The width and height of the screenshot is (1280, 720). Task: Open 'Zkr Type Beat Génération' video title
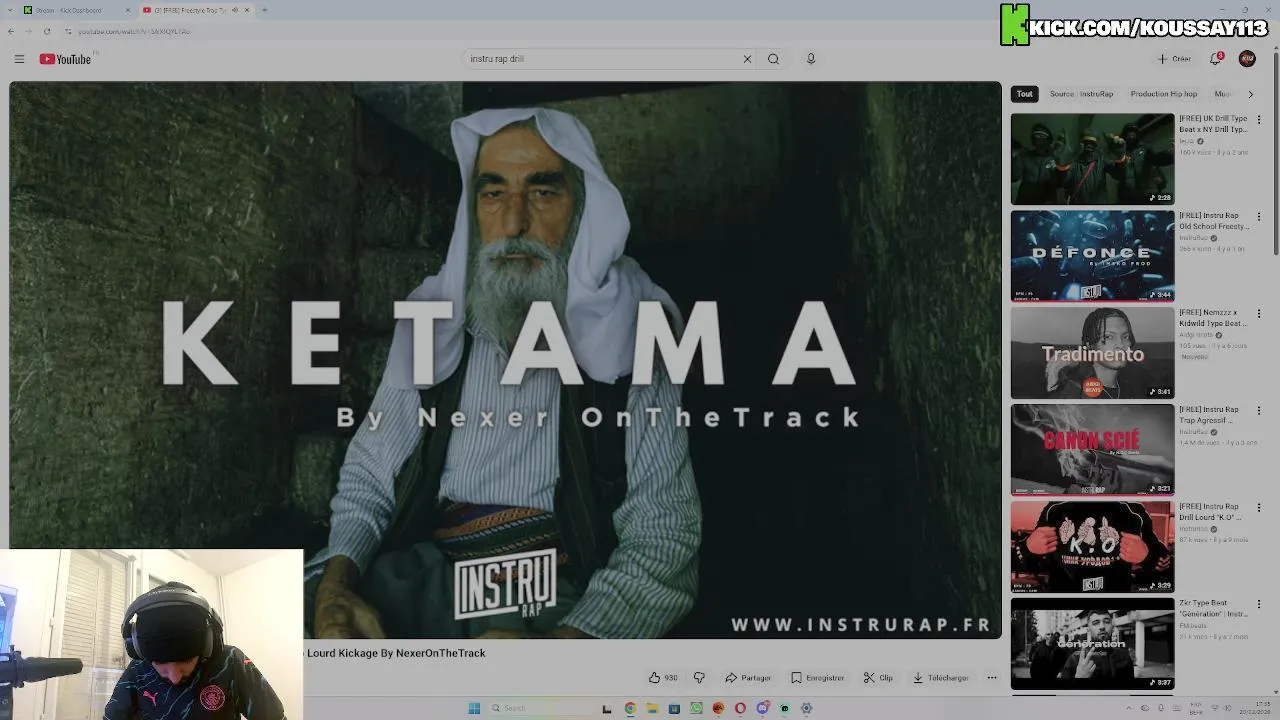[1213, 609]
